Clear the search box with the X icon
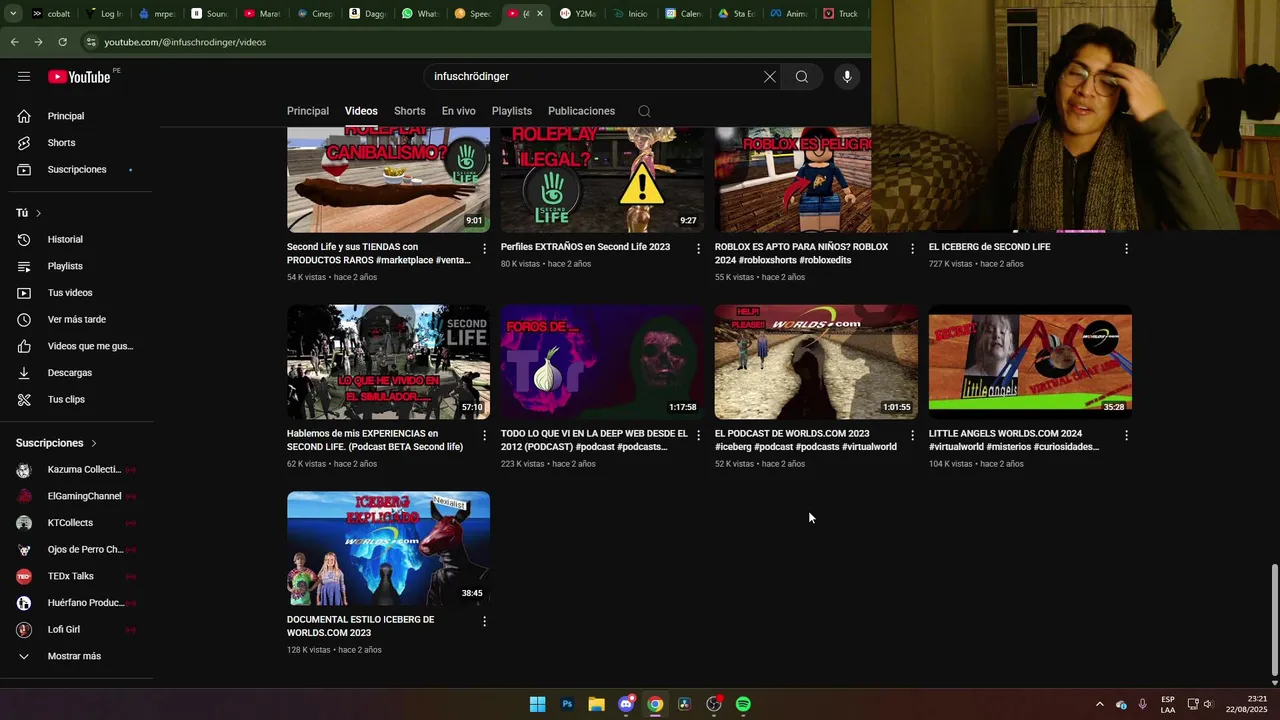This screenshot has width=1280, height=720. (770, 76)
